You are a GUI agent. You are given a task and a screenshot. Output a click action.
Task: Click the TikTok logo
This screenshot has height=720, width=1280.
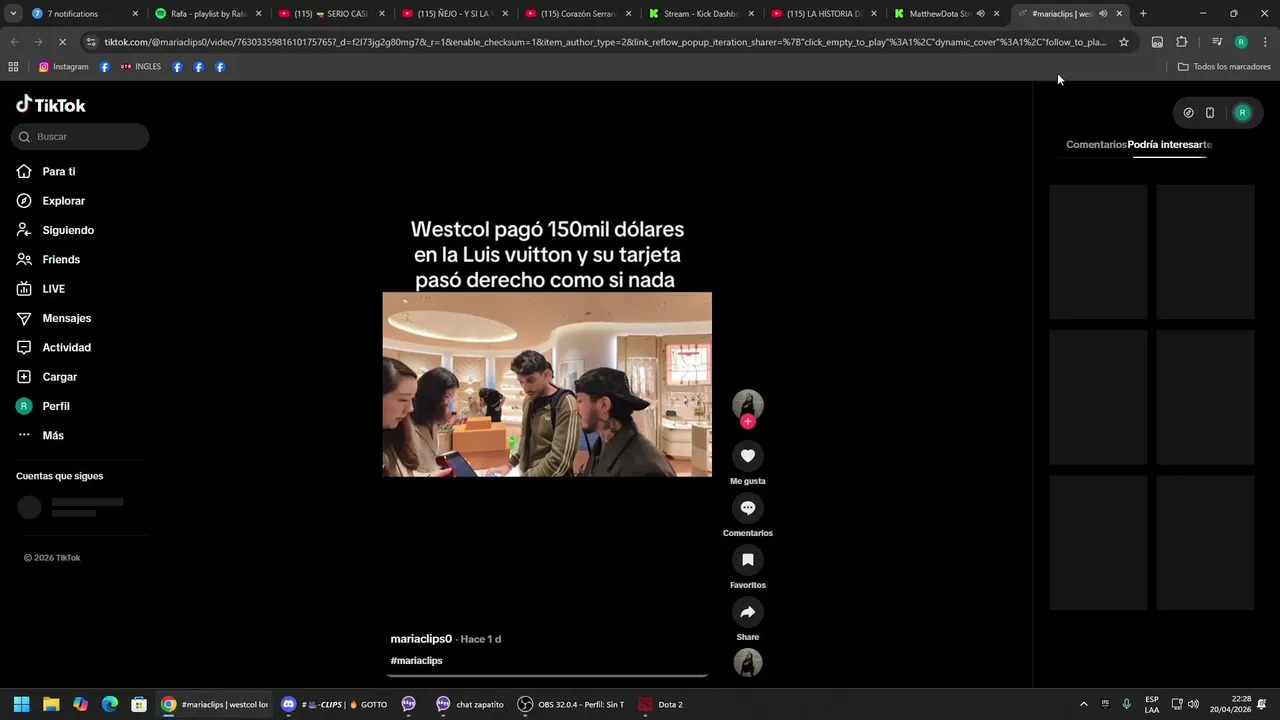[51, 105]
